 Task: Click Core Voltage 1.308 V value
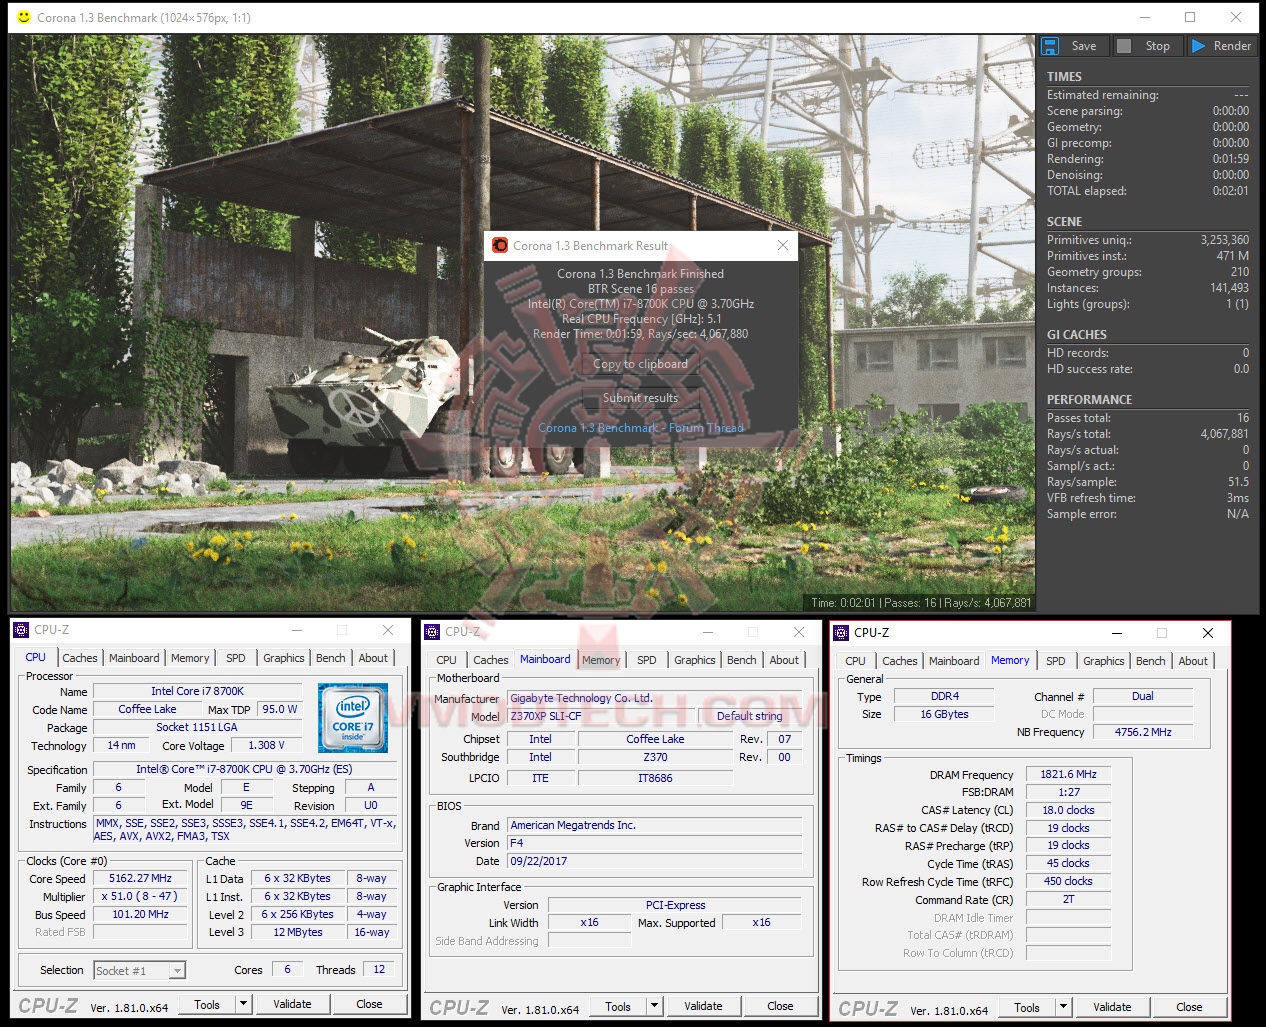pyautogui.click(x=266, y=745)
